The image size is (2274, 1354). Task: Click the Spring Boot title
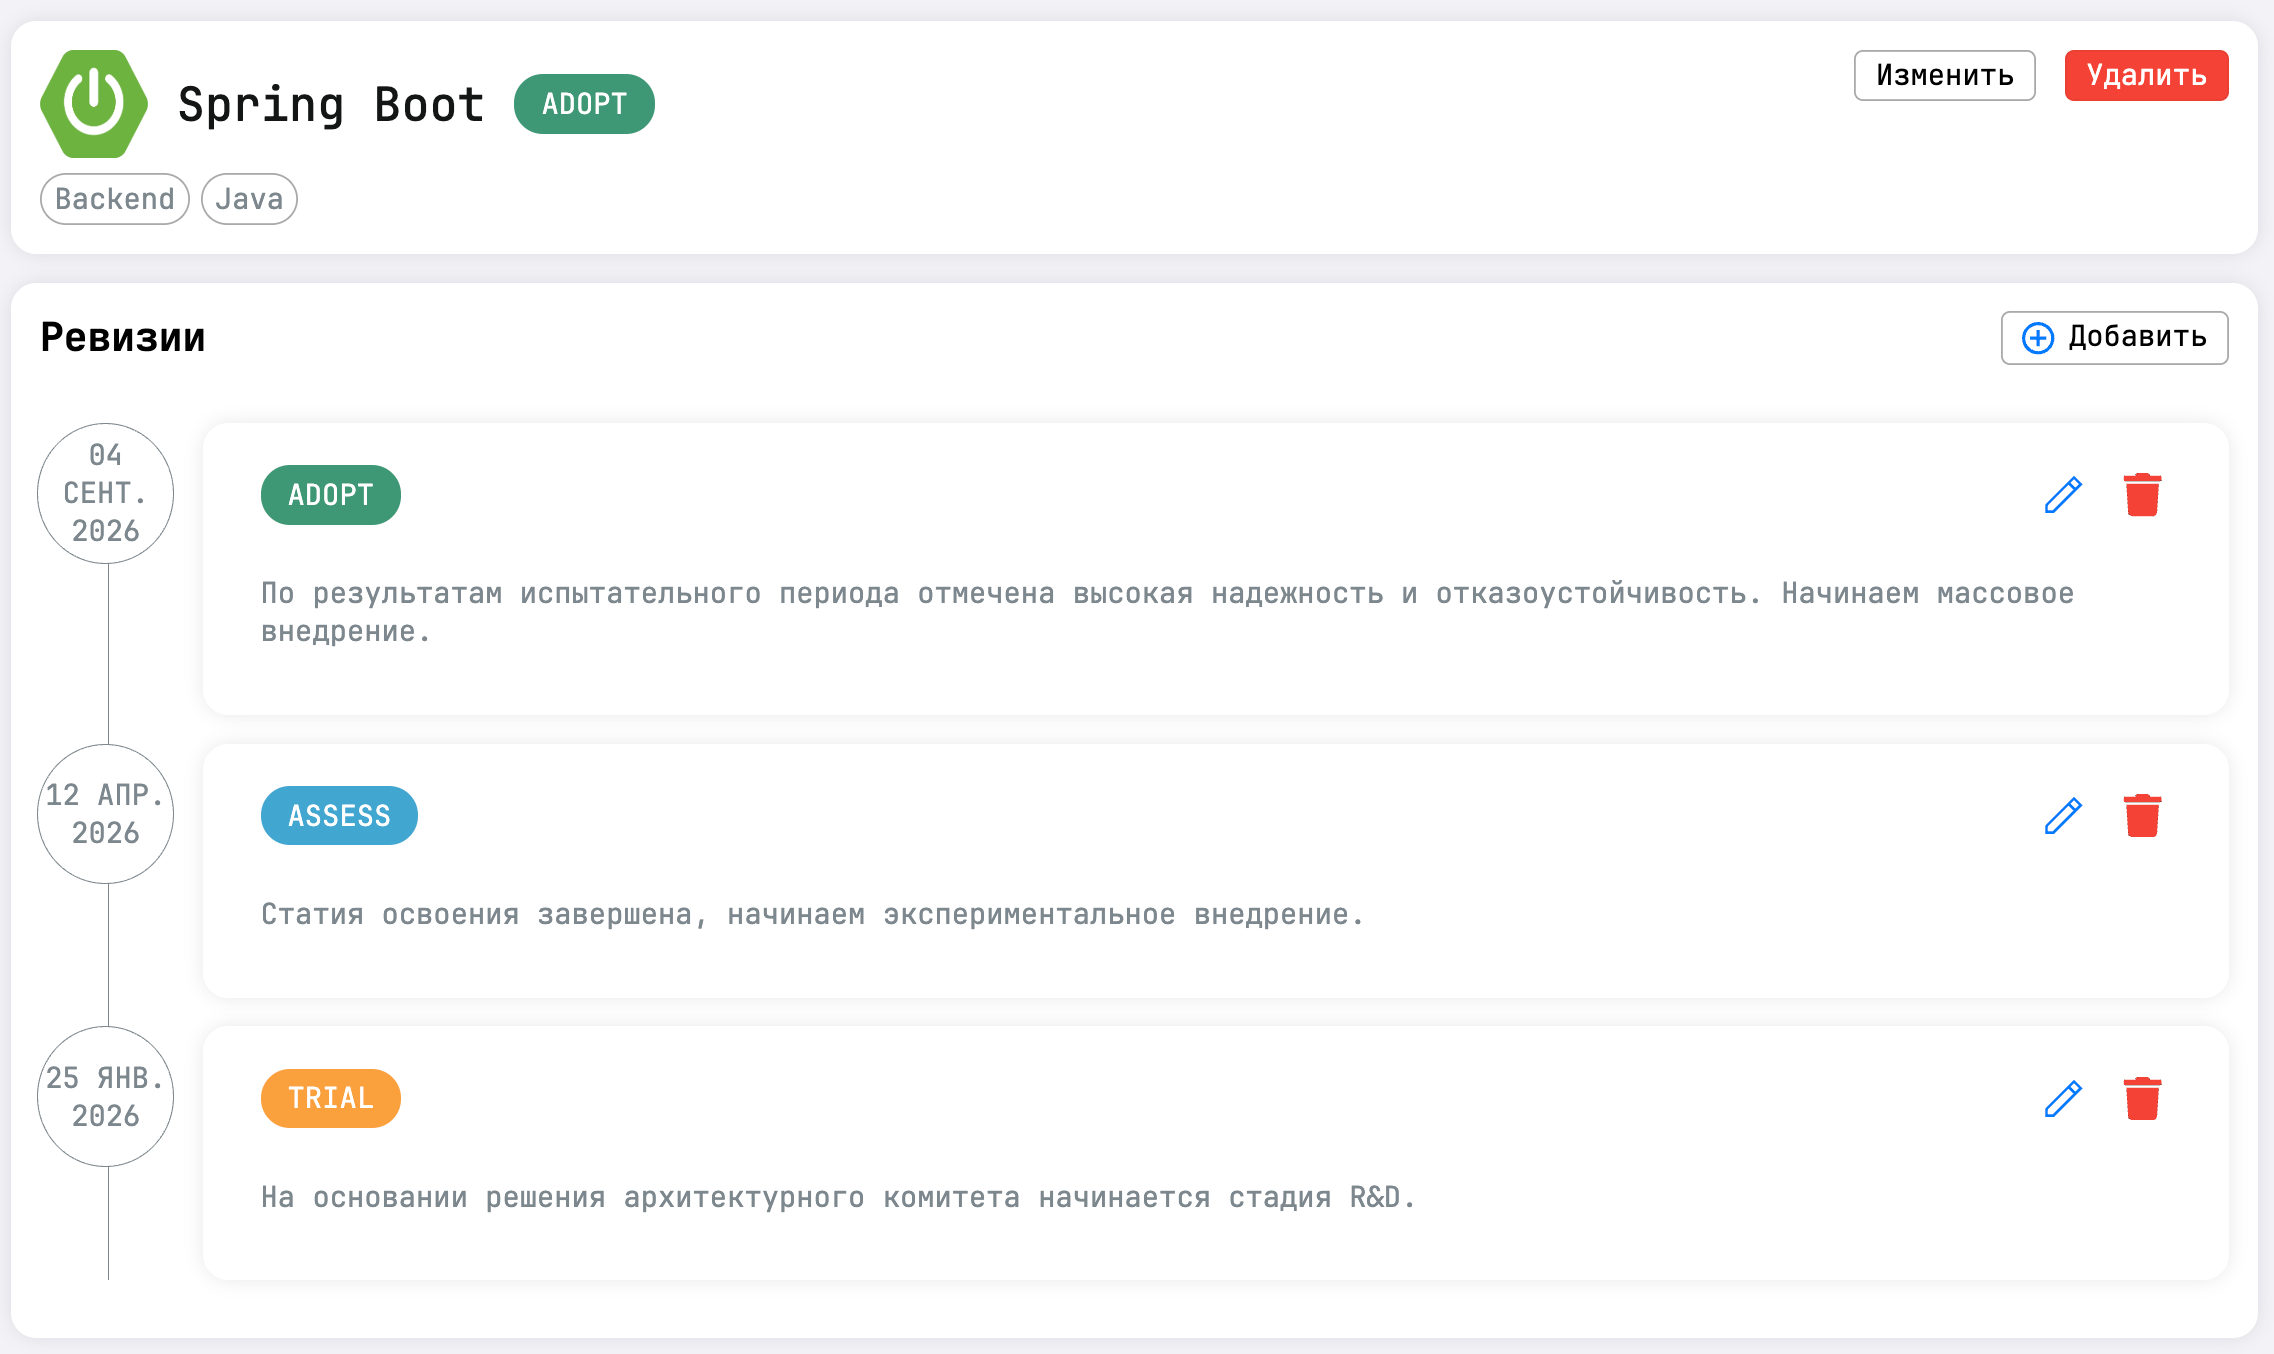click(x=331, y=105)
